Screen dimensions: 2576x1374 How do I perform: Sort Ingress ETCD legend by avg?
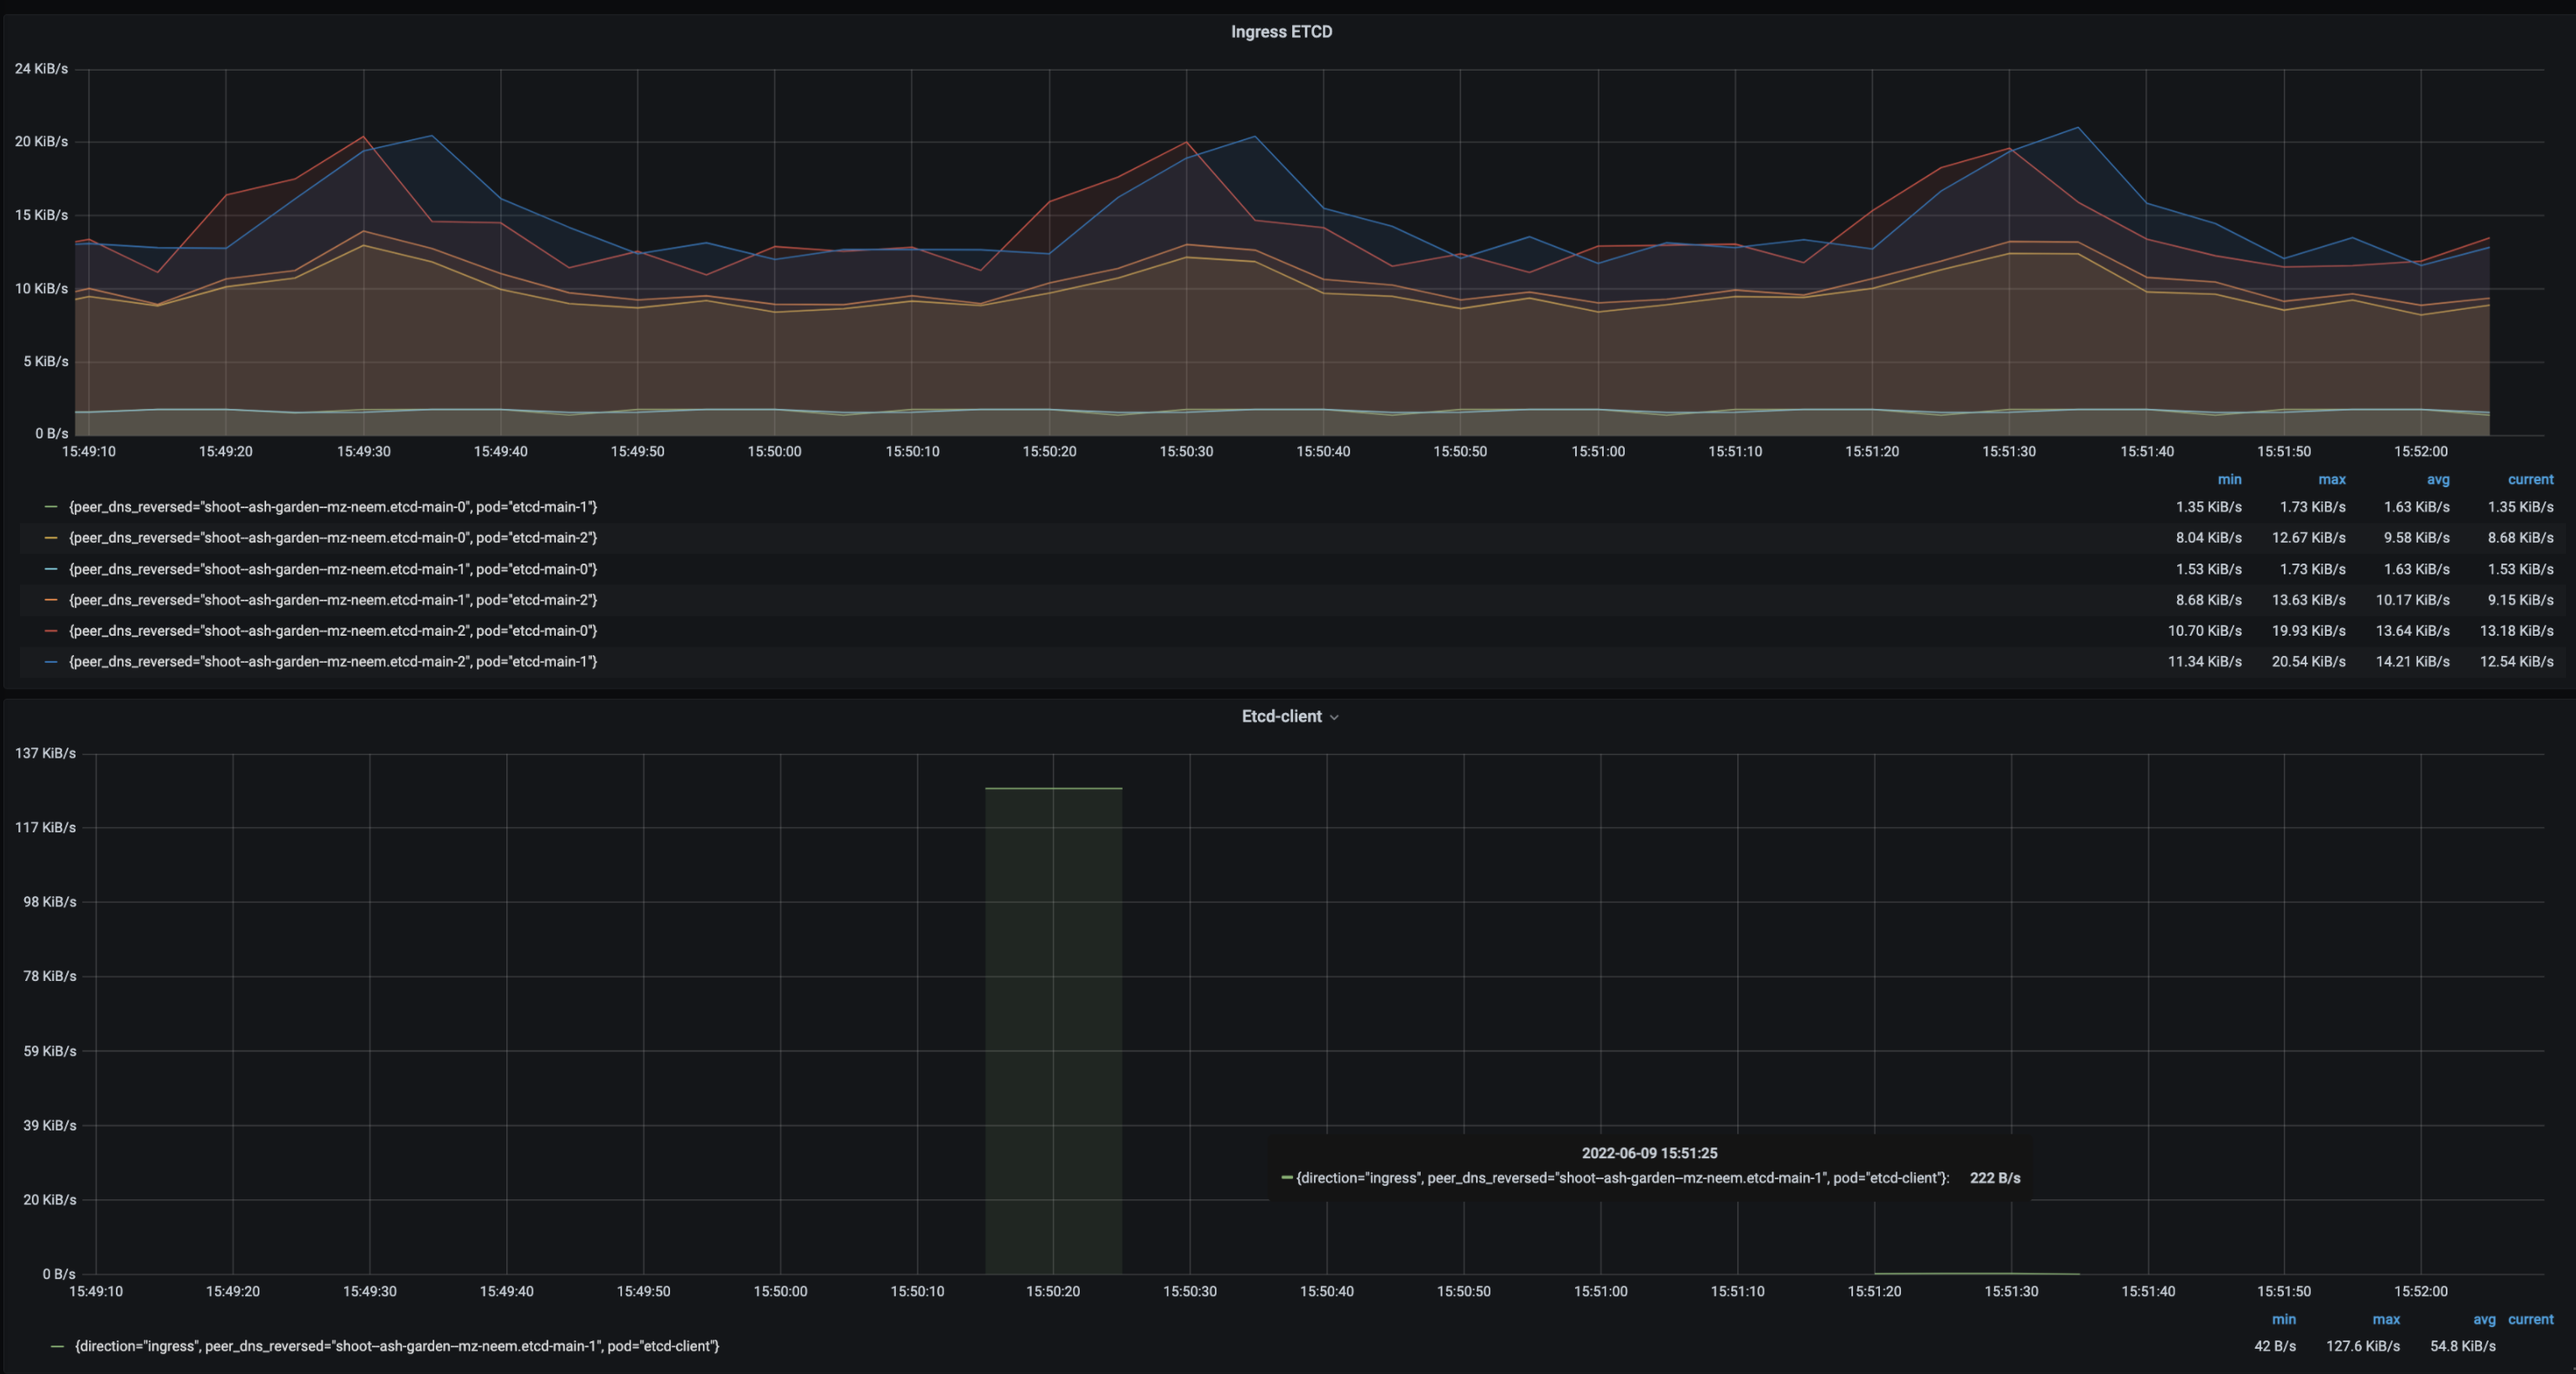pos(2438,480)
